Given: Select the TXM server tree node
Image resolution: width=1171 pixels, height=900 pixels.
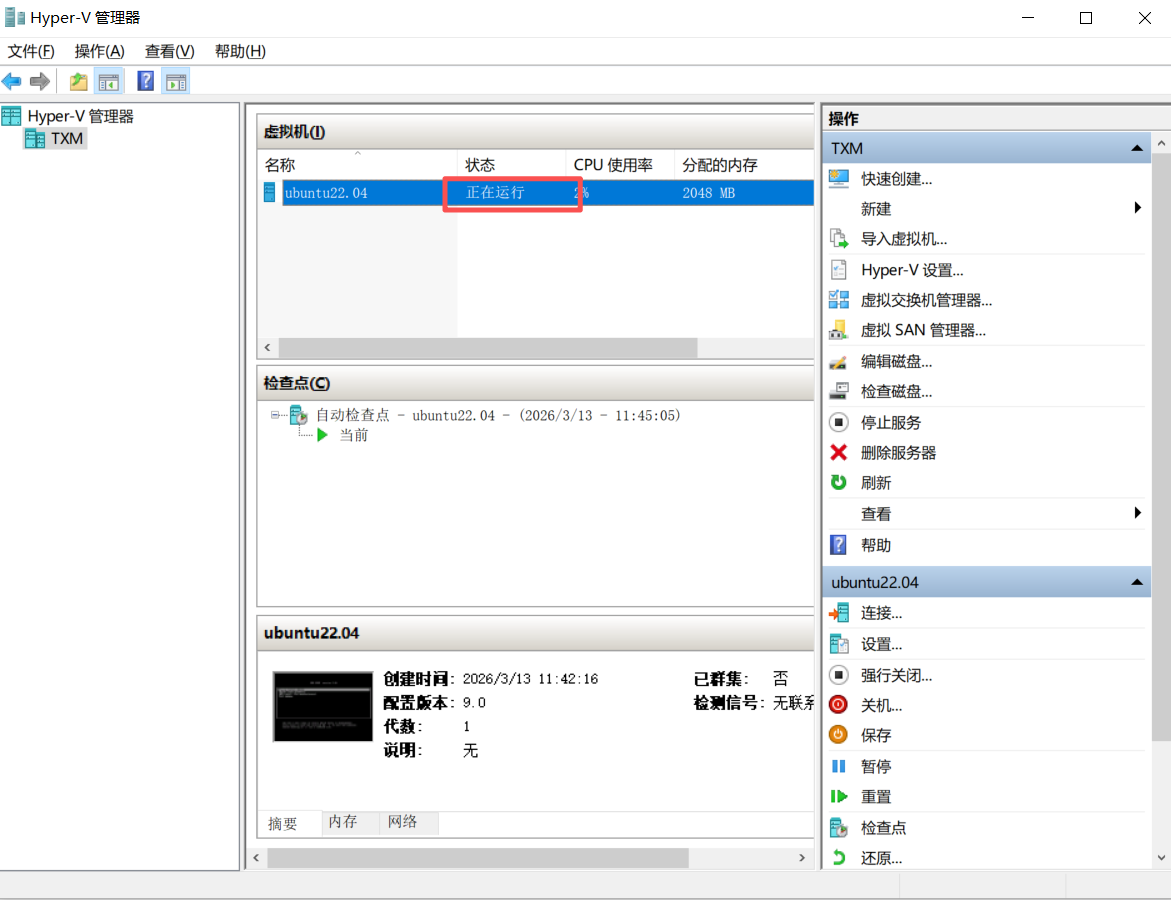Looking at the screenshot, I should [66, 139].
